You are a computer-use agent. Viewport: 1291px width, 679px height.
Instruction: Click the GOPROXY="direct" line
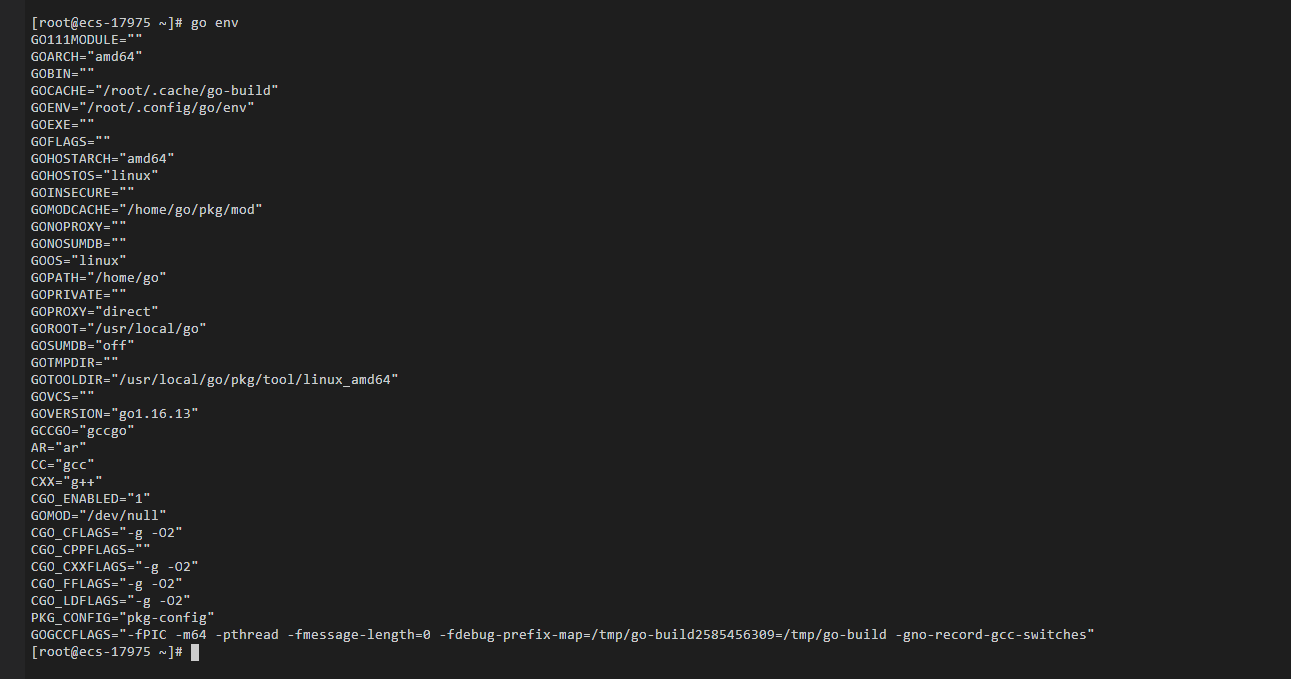[95, 311]
